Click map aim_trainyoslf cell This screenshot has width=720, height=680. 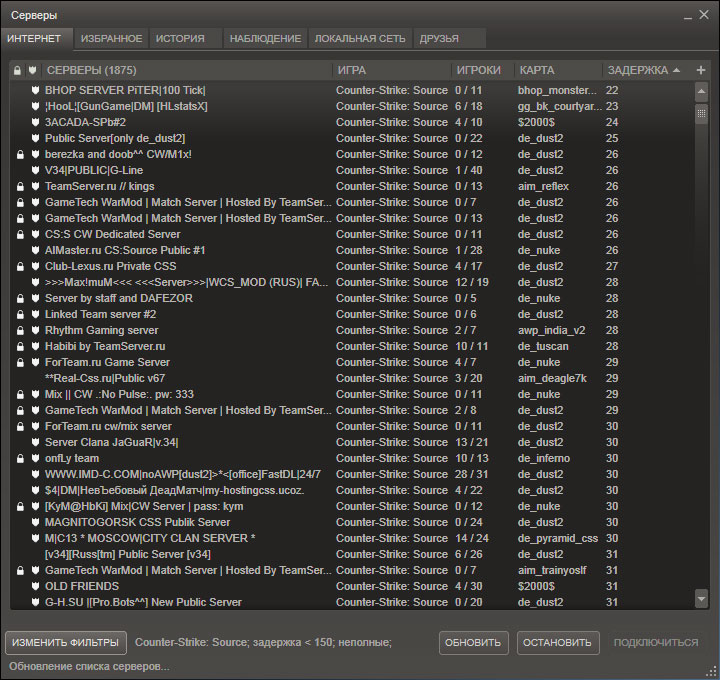(x=552, y=570)
